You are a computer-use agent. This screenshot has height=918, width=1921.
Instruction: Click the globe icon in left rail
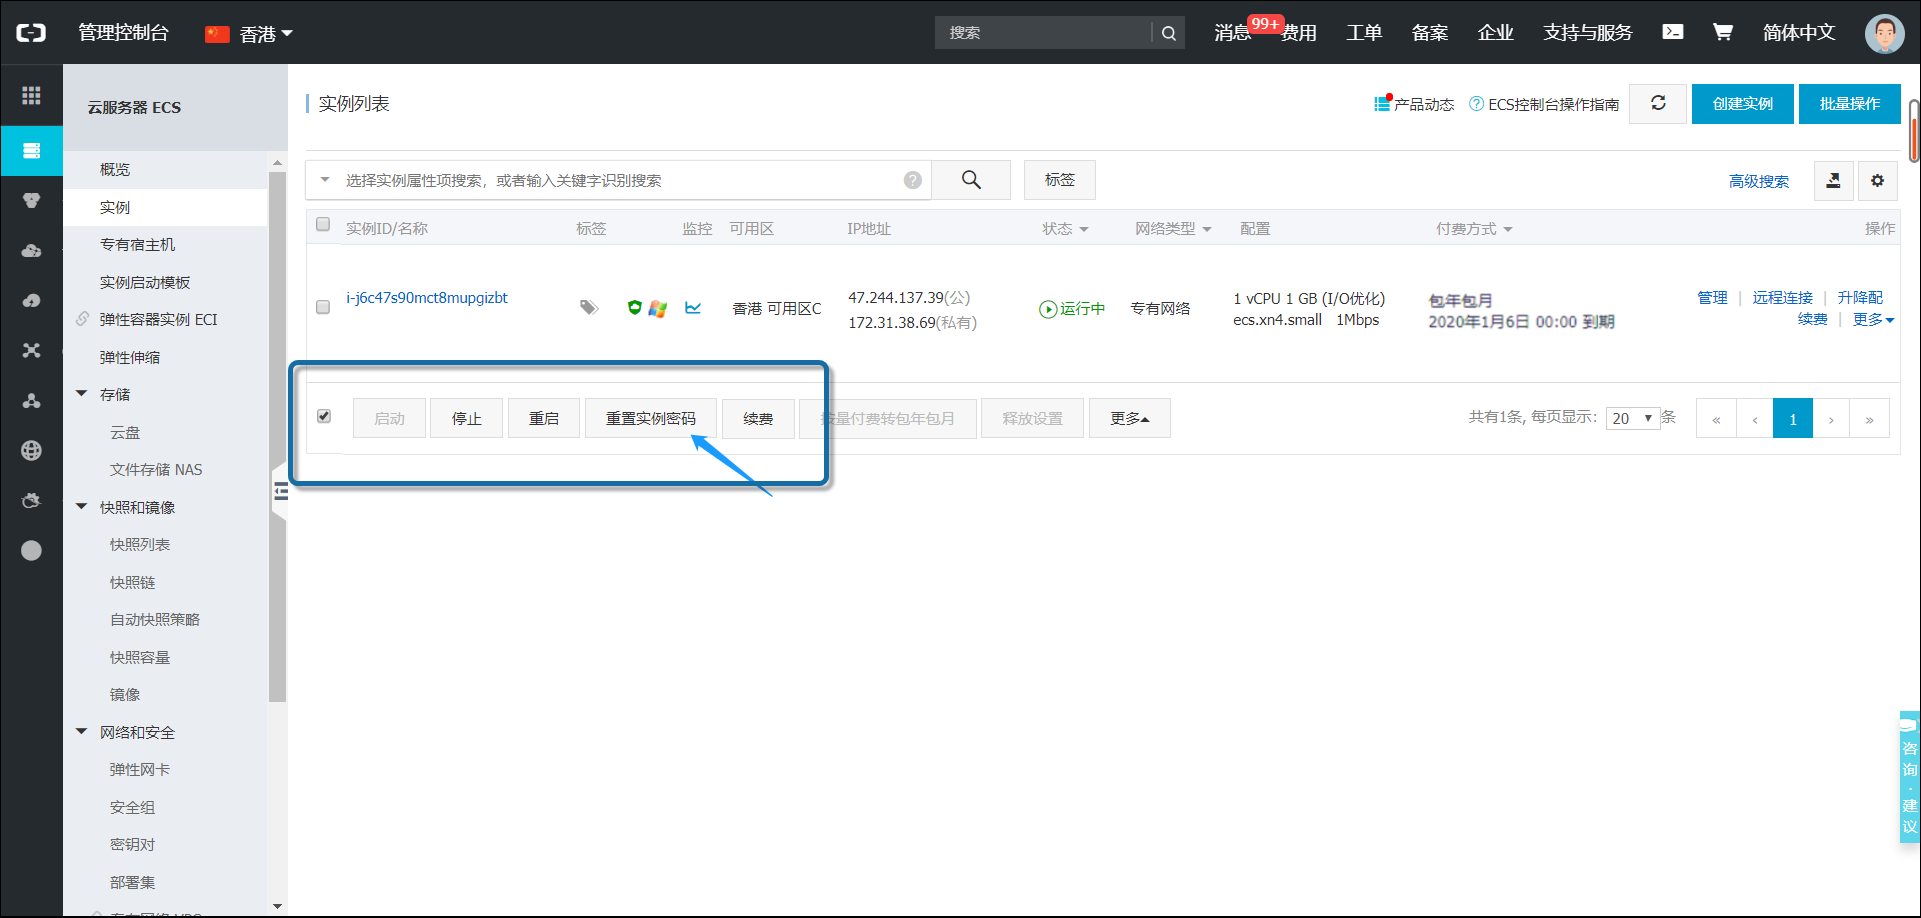(x=31, y=450)
